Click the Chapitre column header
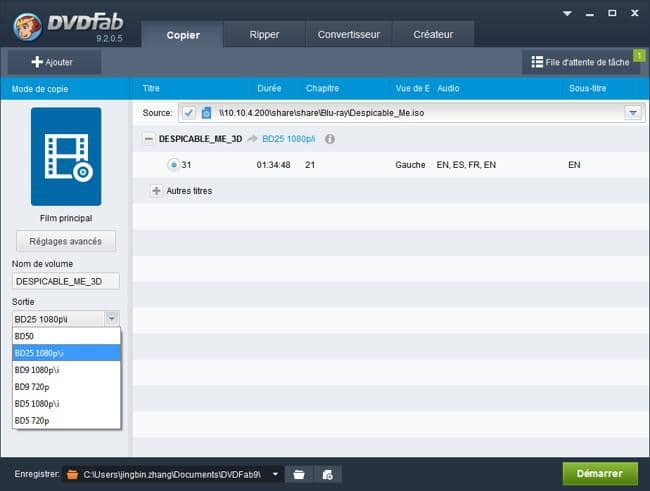Image resolution: width=650 pixels, height=491 pixels. 323,88
